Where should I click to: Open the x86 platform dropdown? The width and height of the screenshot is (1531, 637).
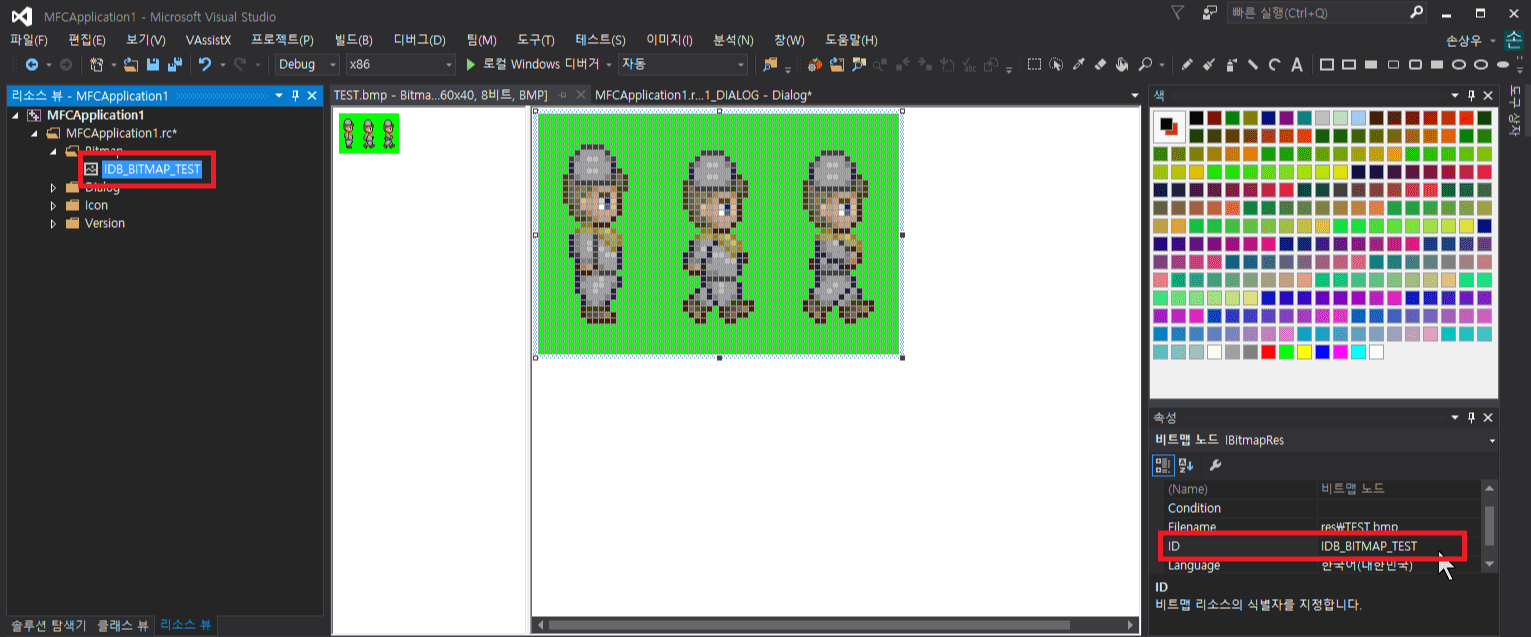point(400,65)
